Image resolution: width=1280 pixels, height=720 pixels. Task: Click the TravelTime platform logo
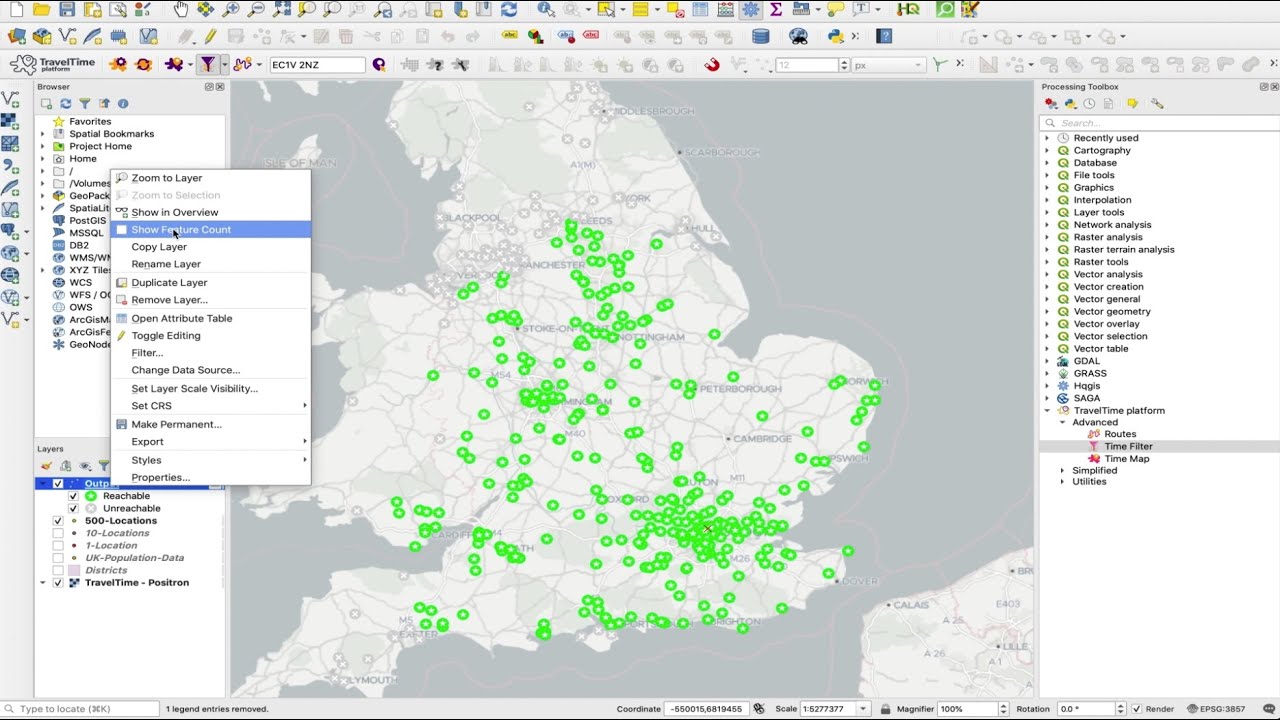point(52,64)
